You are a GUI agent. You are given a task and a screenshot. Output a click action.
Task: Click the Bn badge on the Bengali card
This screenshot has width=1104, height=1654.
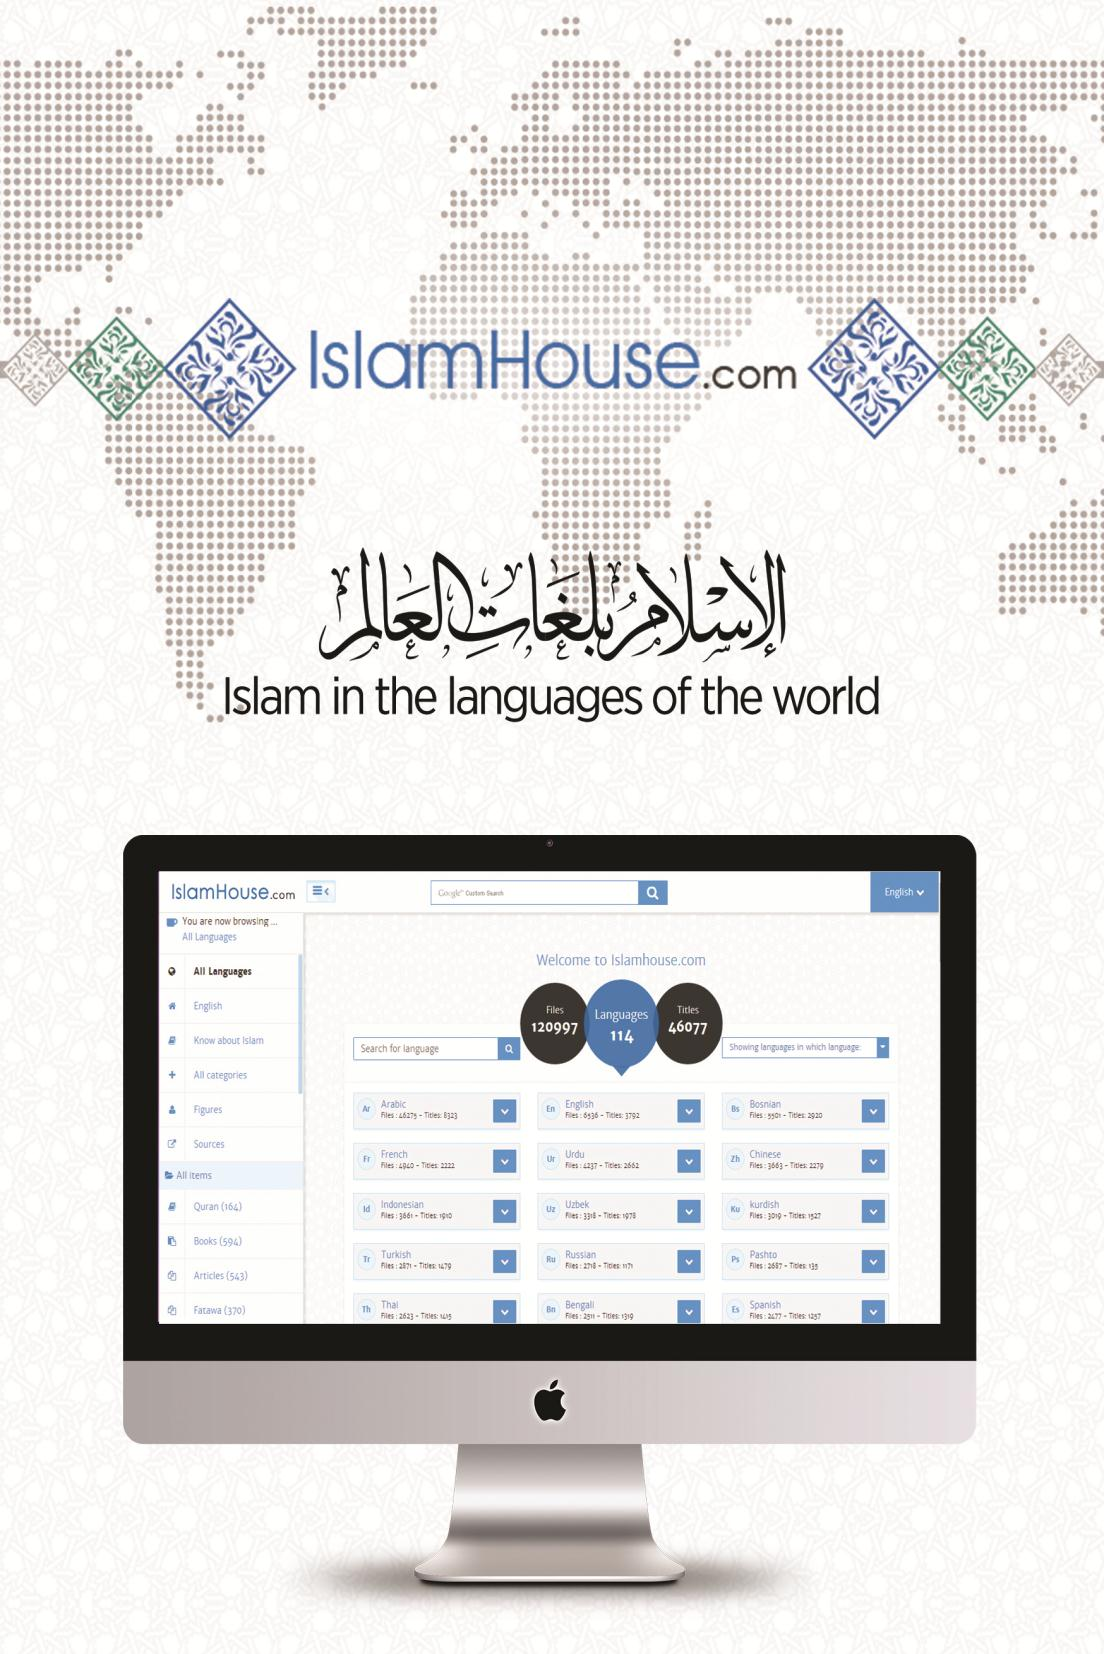(550, 1309)
